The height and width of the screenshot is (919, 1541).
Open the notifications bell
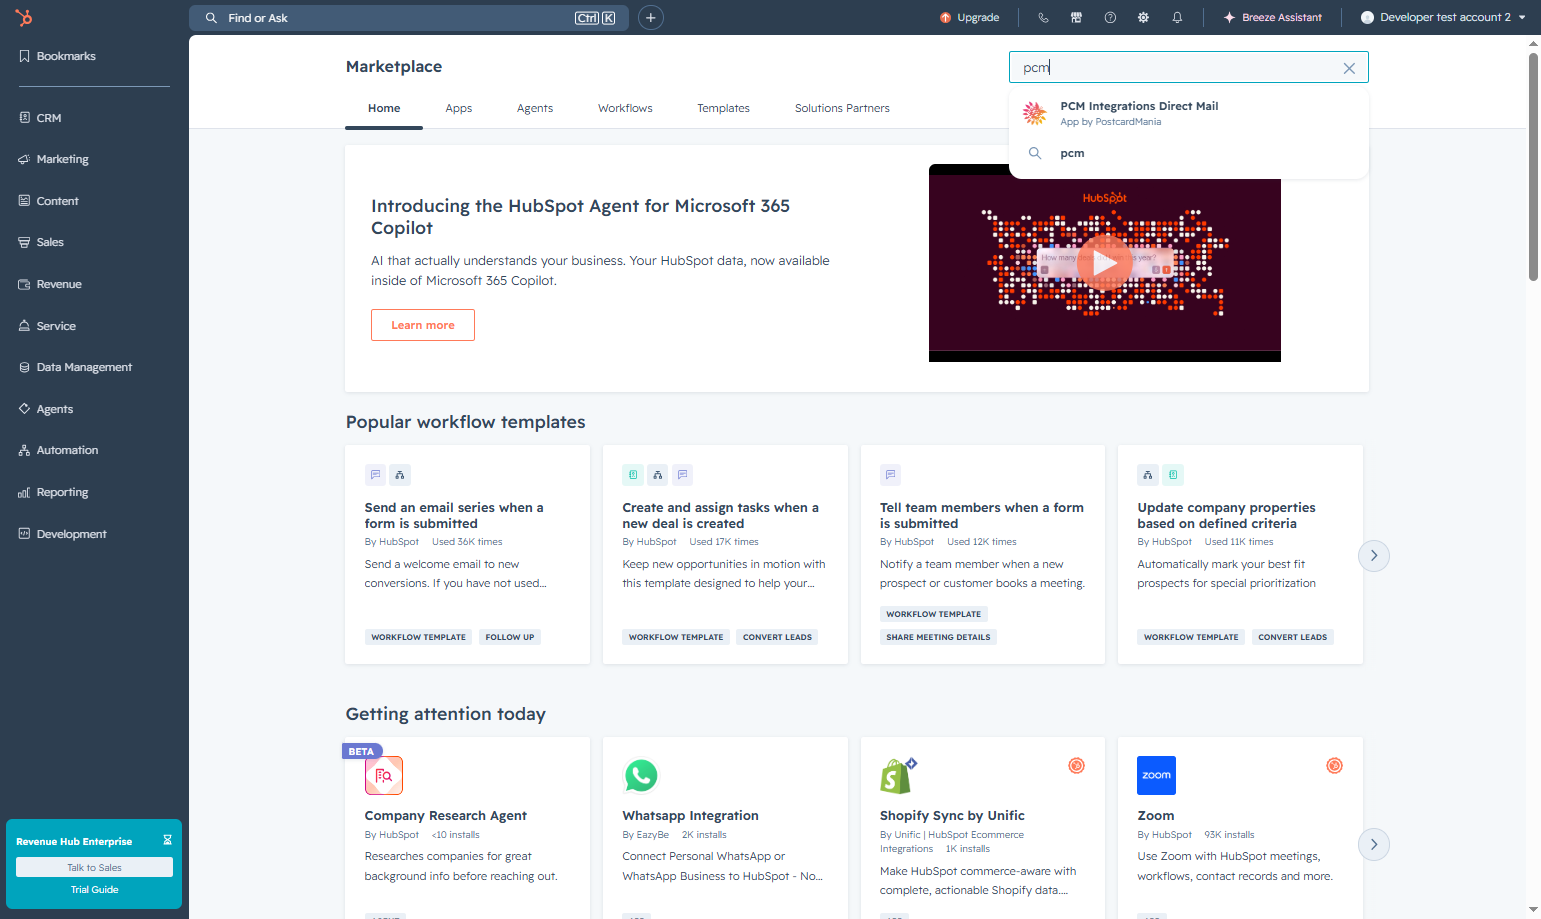tap(1177, 18)
